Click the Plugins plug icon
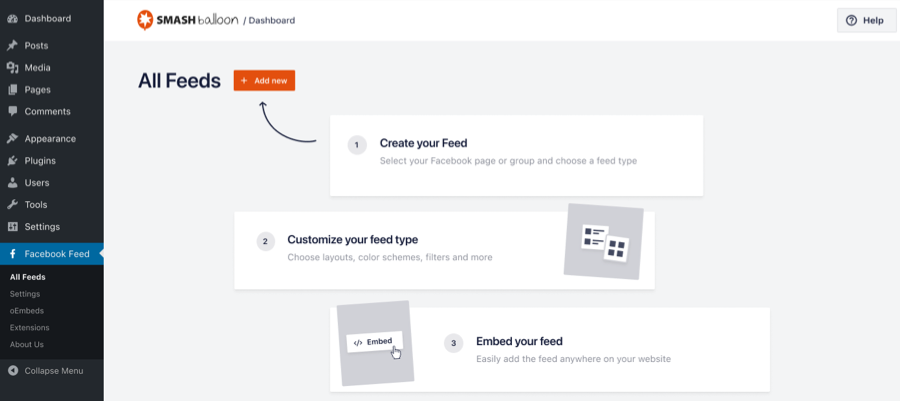Screen dimensions: 900x401 [12, 161]
